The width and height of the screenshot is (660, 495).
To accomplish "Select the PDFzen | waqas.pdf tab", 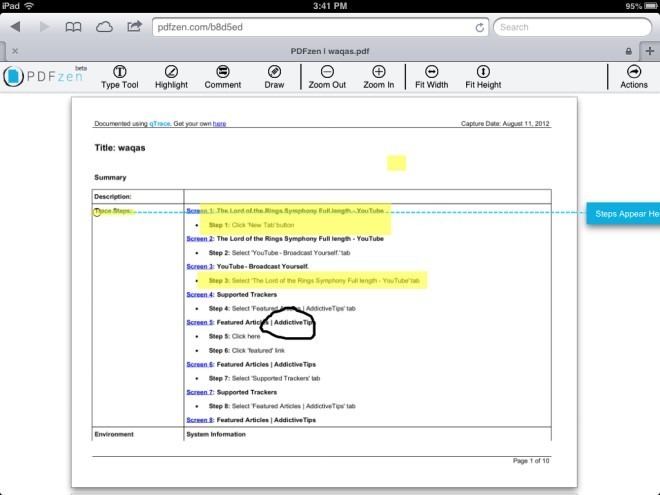I will [330, 51].
